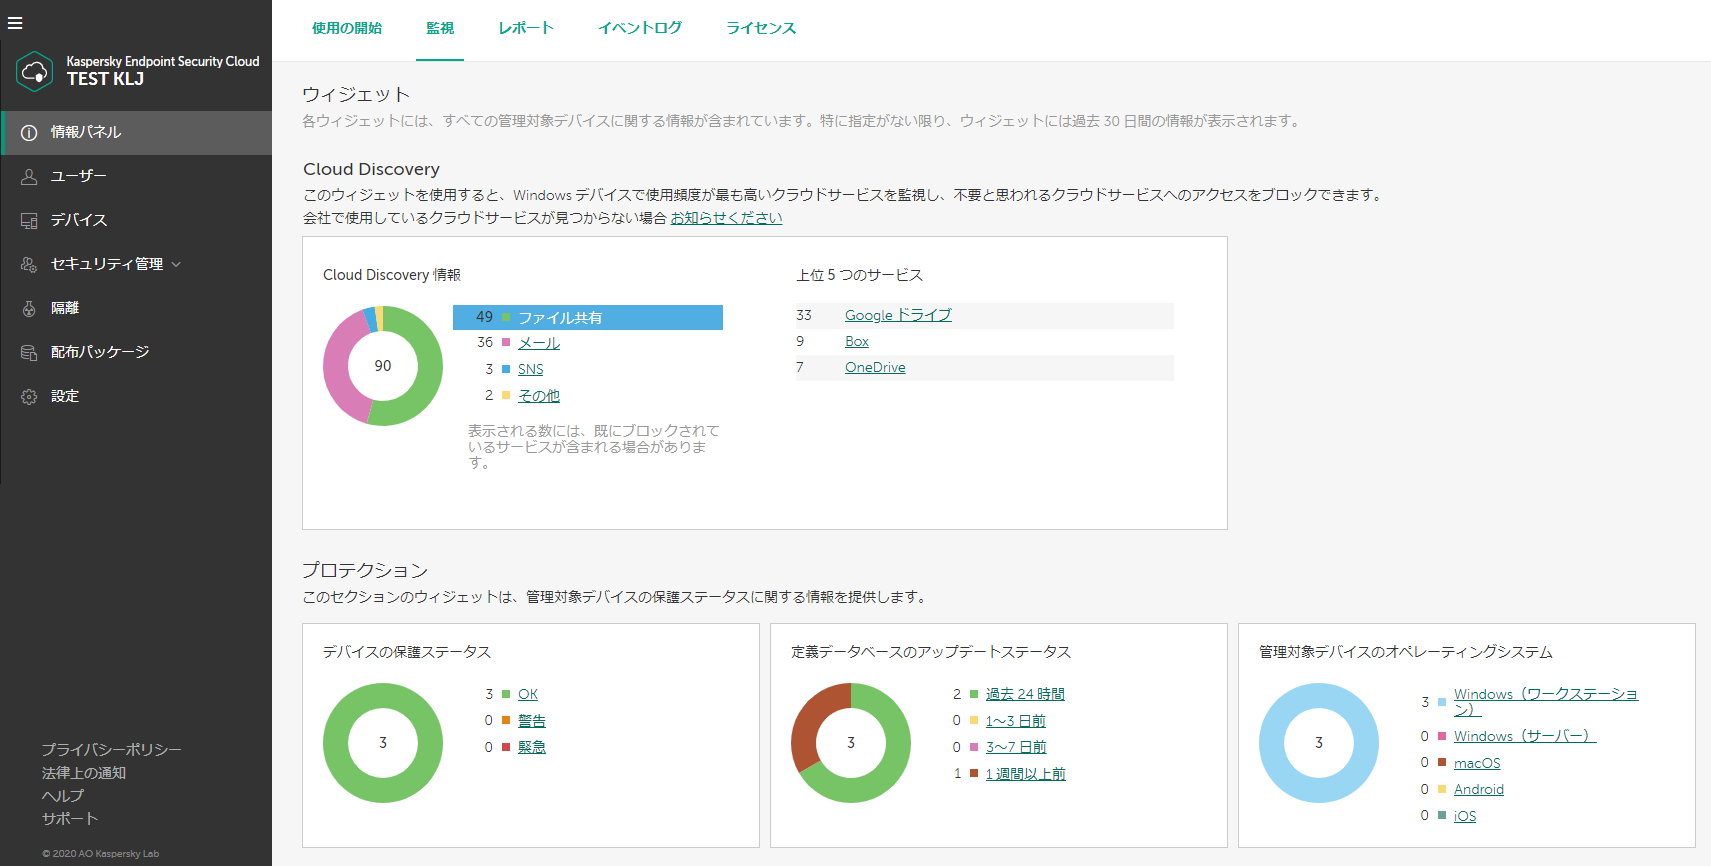Click the TEST KLJ workspace name
Viewport: 1711px width, 866px height.
(x=105, y=79)
